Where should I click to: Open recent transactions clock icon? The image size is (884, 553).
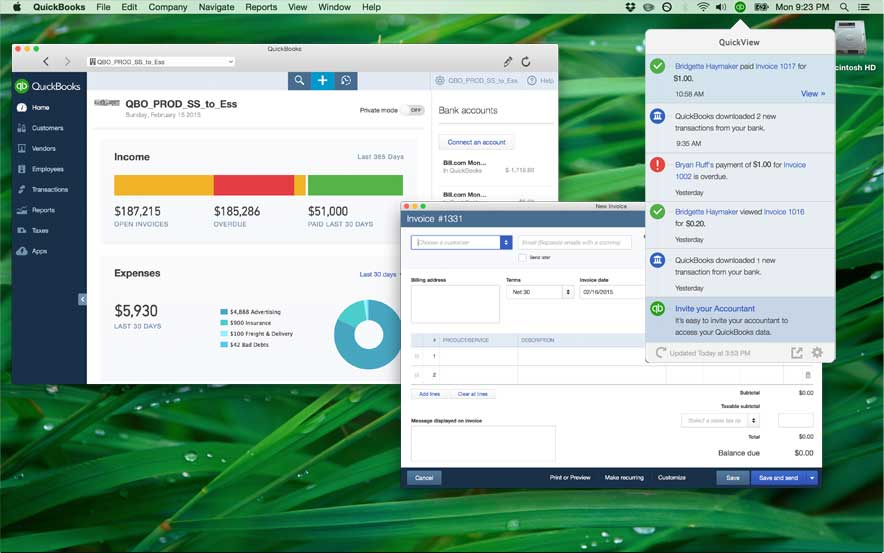click(x=346, y=81)
